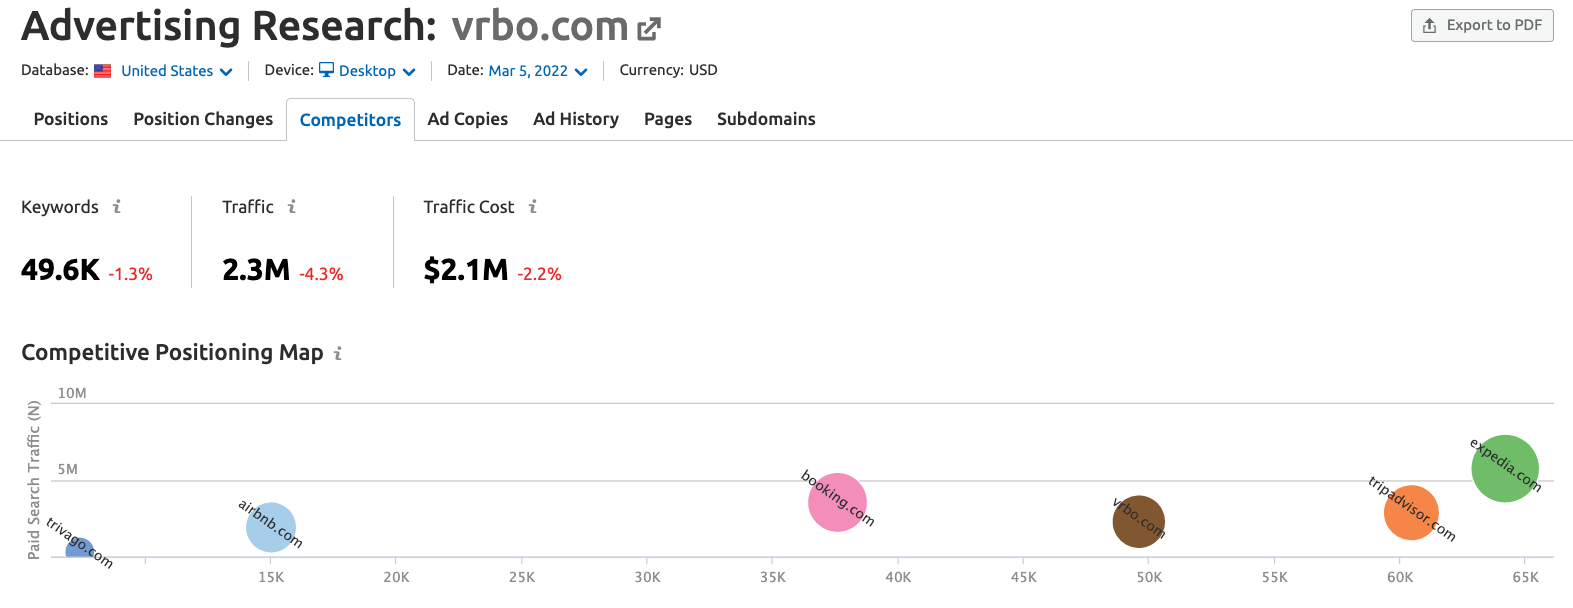Expand the United States database dropdown
The image size is (1573, 608).
pyautogui.click(x=177, y=71)
